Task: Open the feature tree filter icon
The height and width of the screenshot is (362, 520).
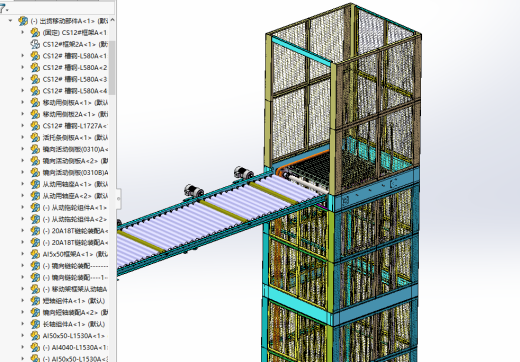Action: point(3,8)
